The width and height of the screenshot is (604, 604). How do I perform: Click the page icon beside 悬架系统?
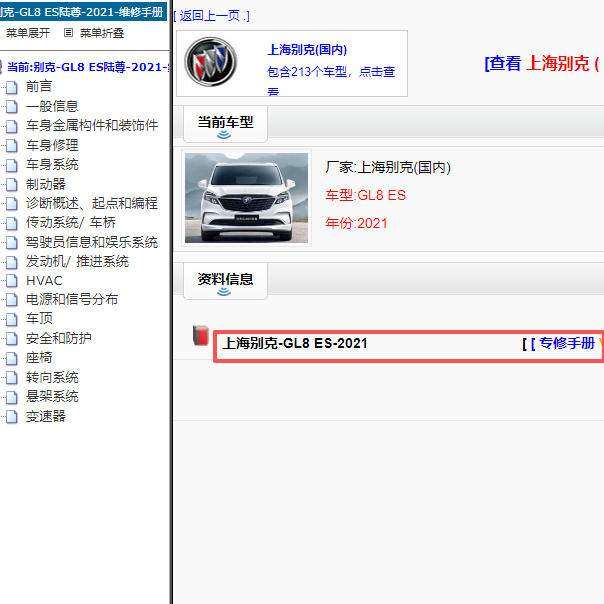click(12, 397)
